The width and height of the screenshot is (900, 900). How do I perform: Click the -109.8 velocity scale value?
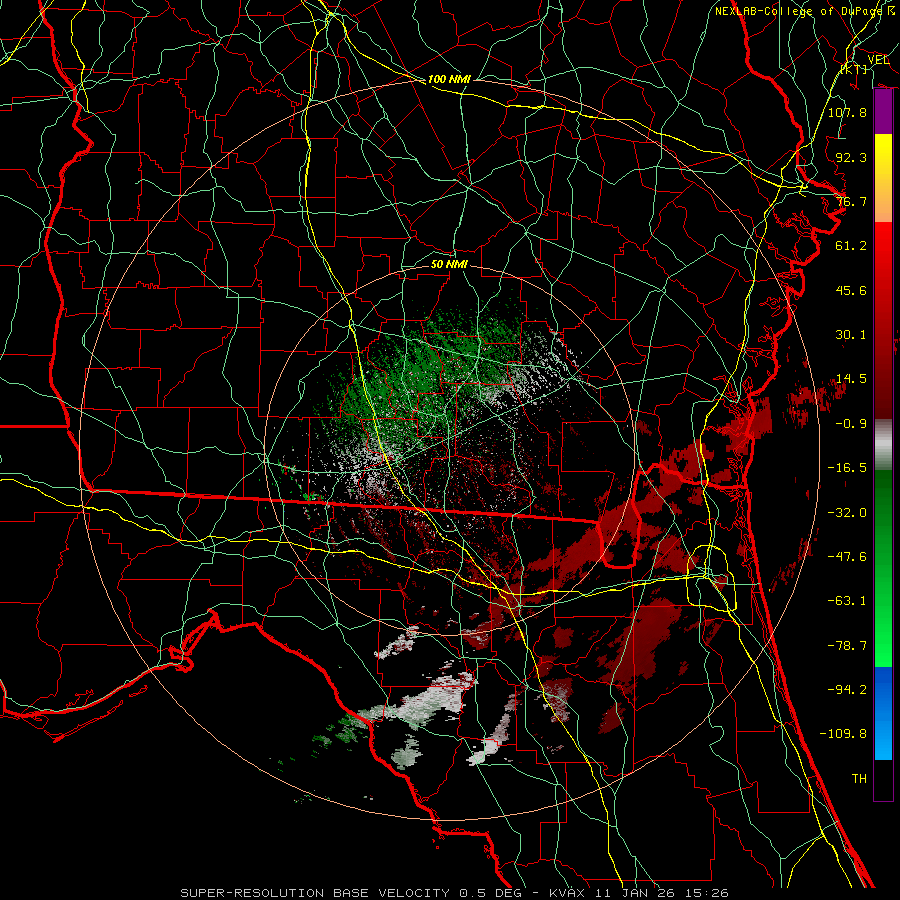(843, 734)
